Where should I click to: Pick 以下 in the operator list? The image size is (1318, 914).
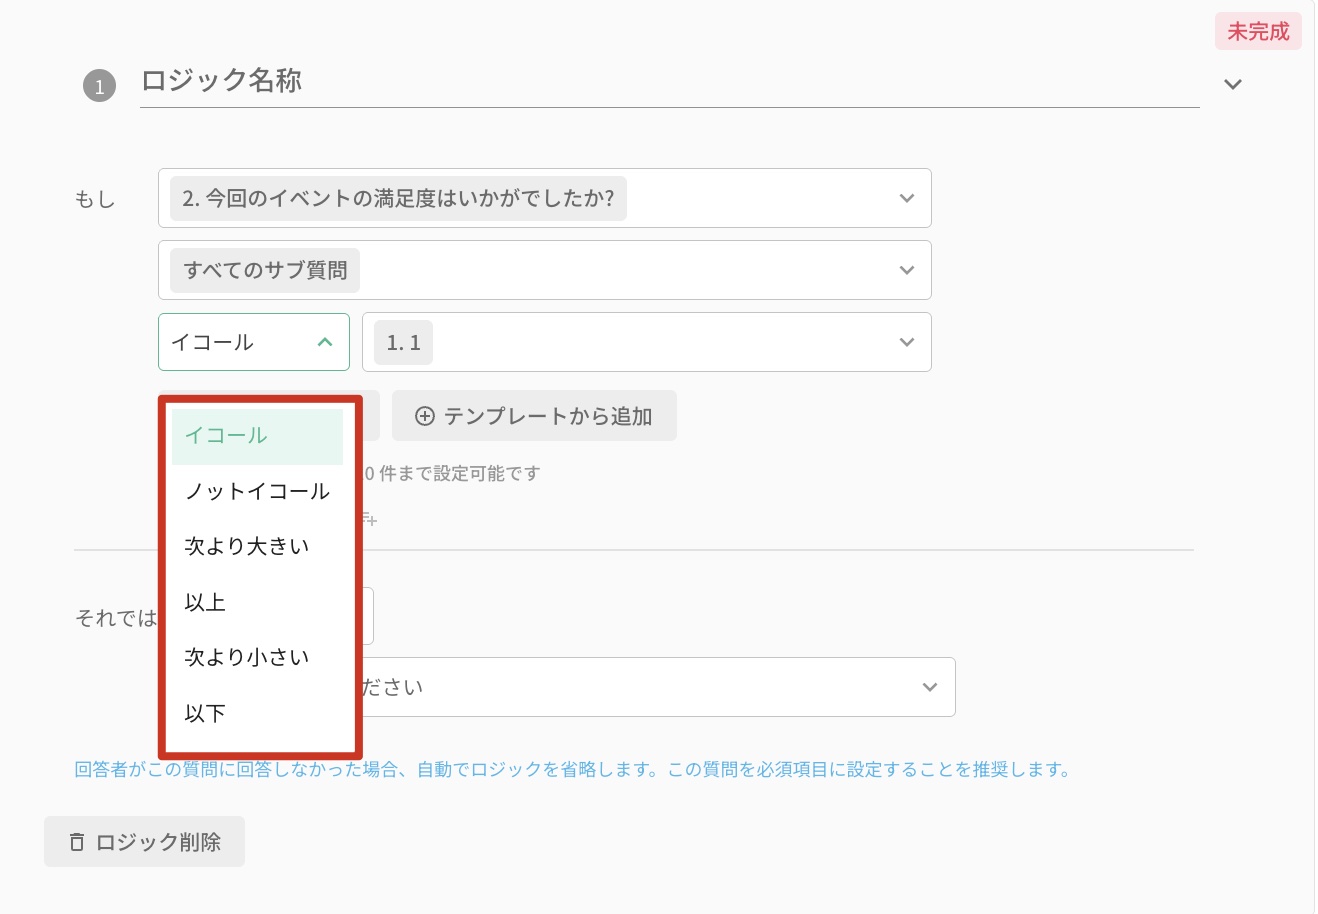tap(258, 713)
